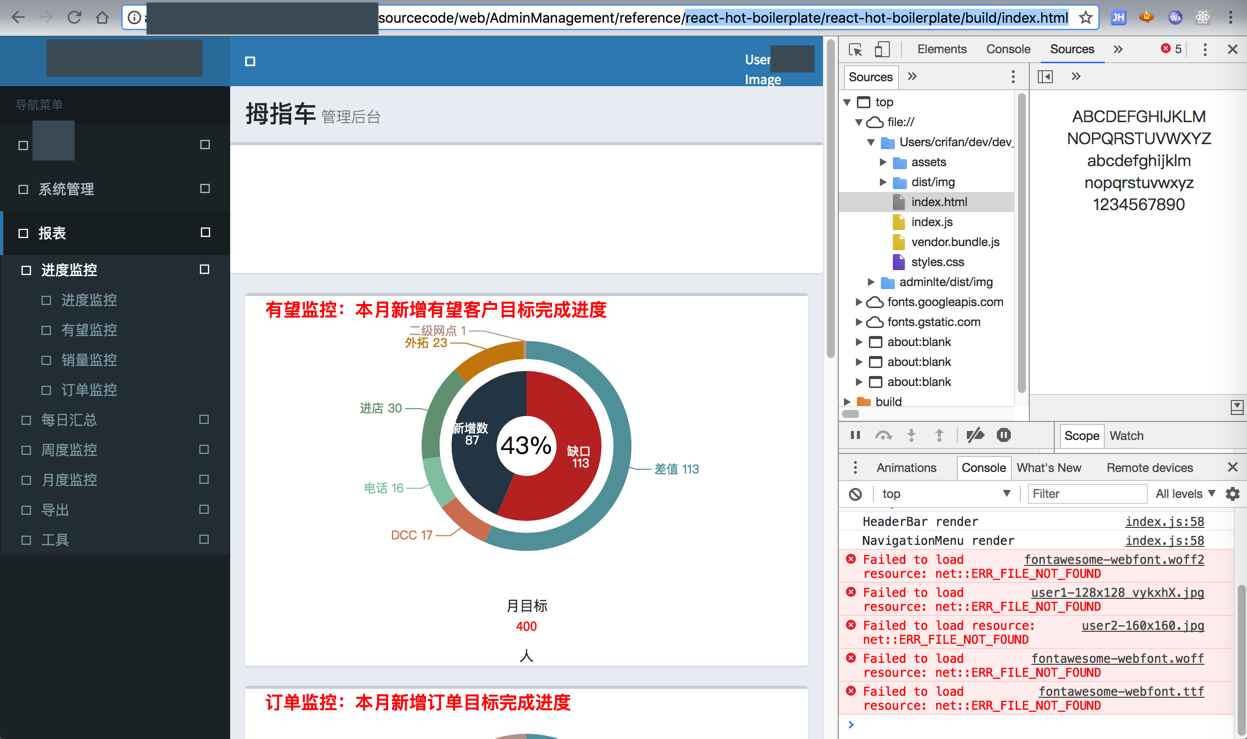Toggle pause on exceptions icon
Screen dimensions: 1247x739
[x=1004, y=435]
